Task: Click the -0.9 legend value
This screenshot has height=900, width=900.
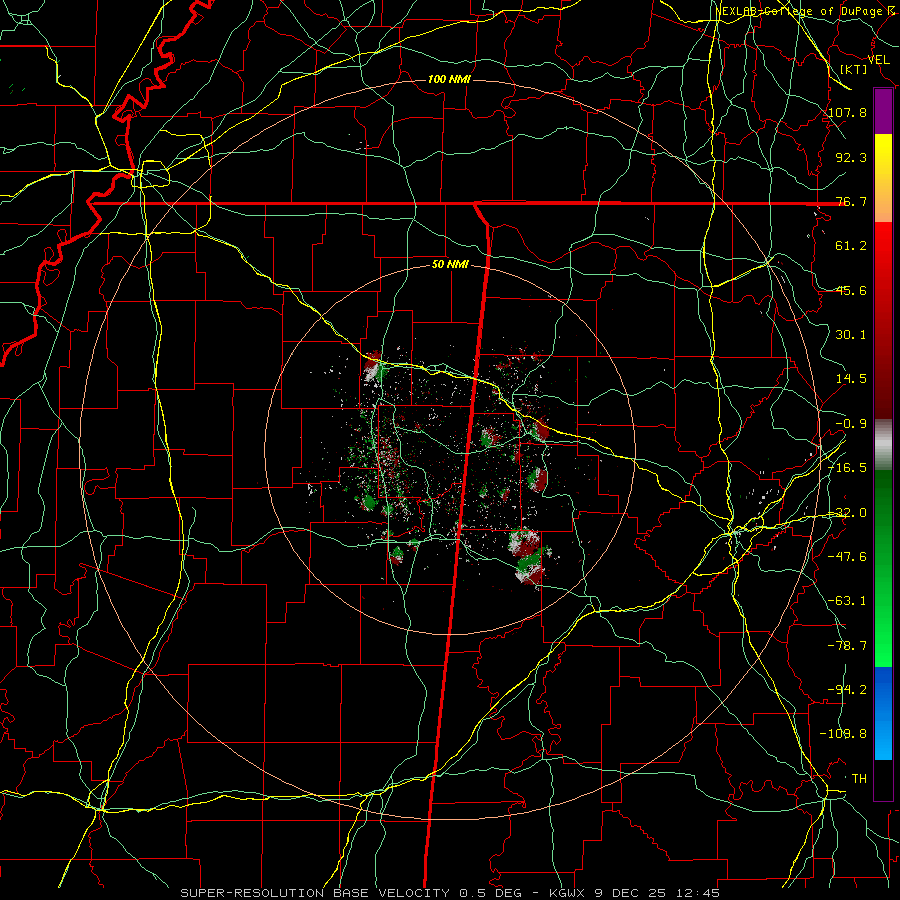Action: point(851,424)
